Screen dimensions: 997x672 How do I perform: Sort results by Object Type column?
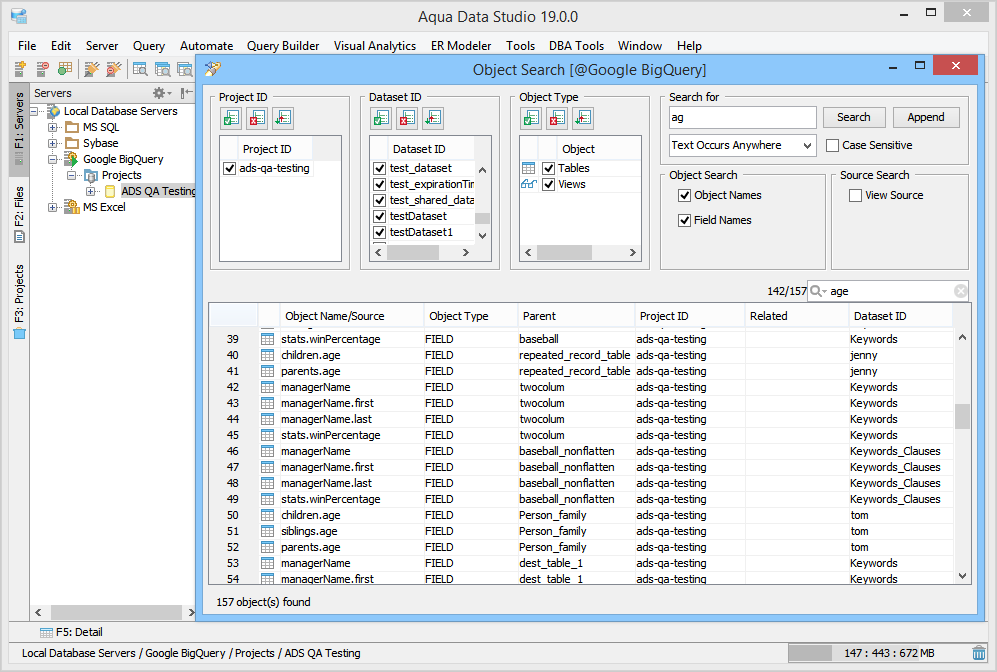point(471,316)
